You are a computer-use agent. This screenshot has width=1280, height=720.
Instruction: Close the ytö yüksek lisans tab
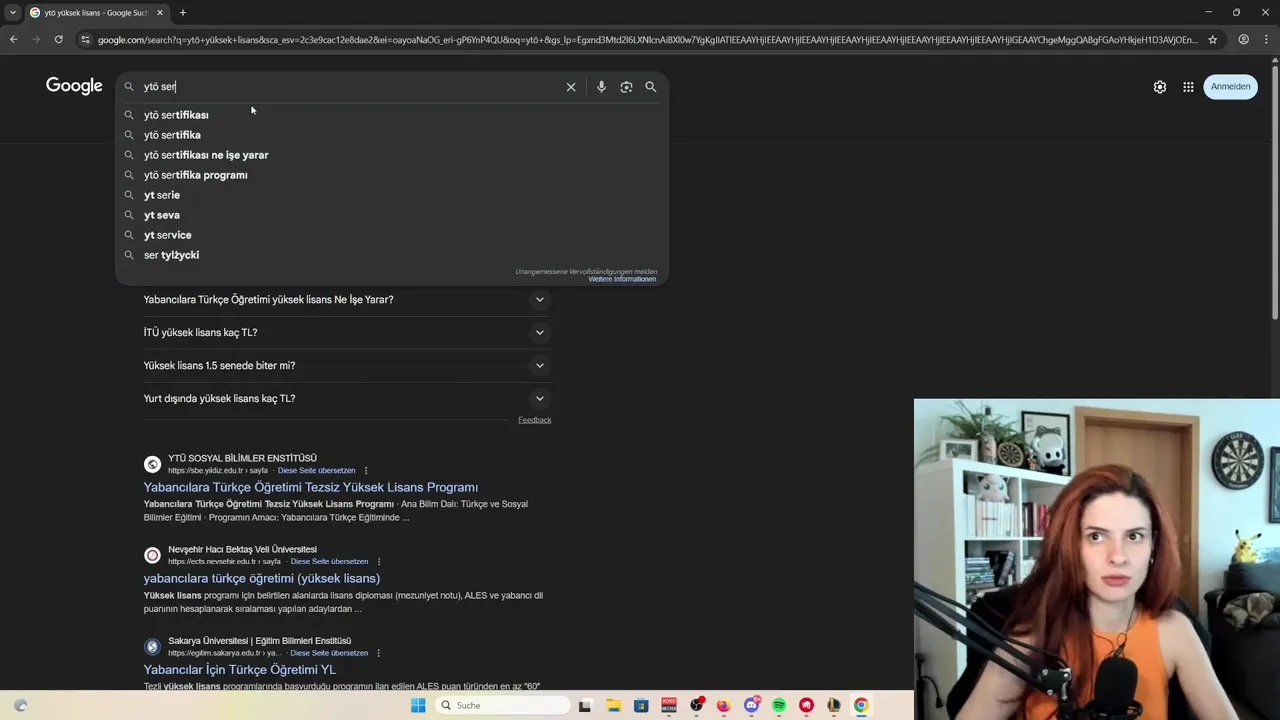160,13
